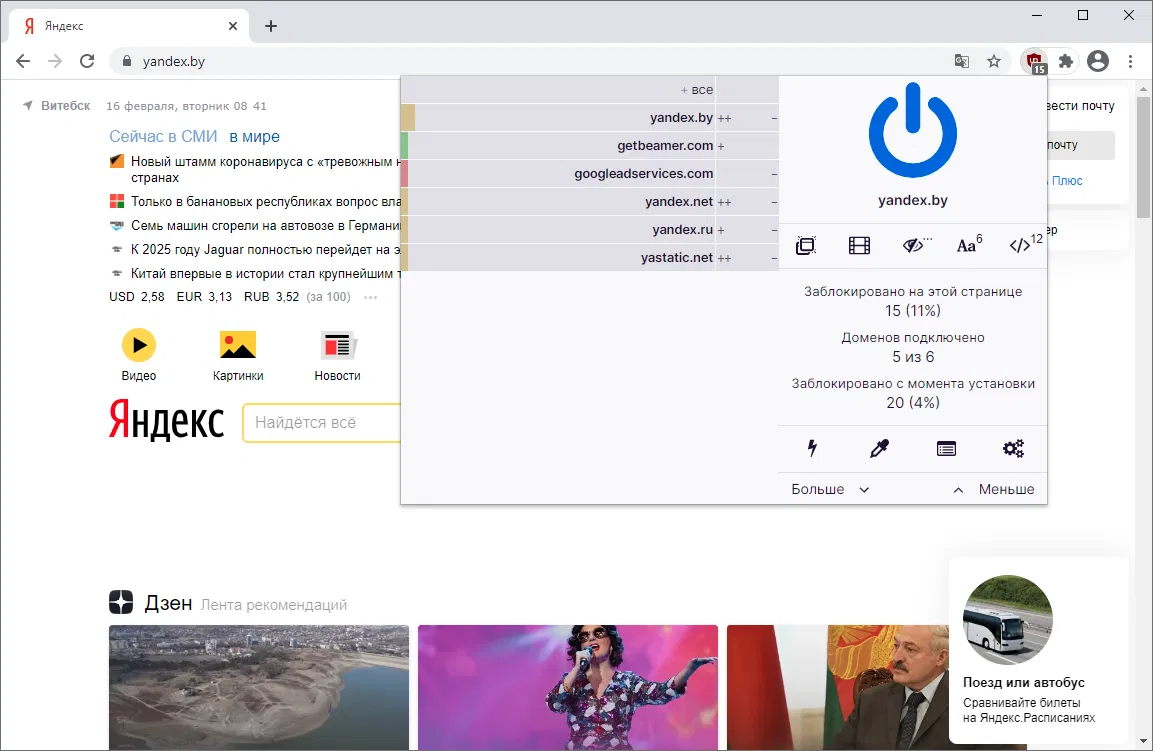Click the Яндекс logo
This screenshot has height=751, width=1153.
click(167, 420)
